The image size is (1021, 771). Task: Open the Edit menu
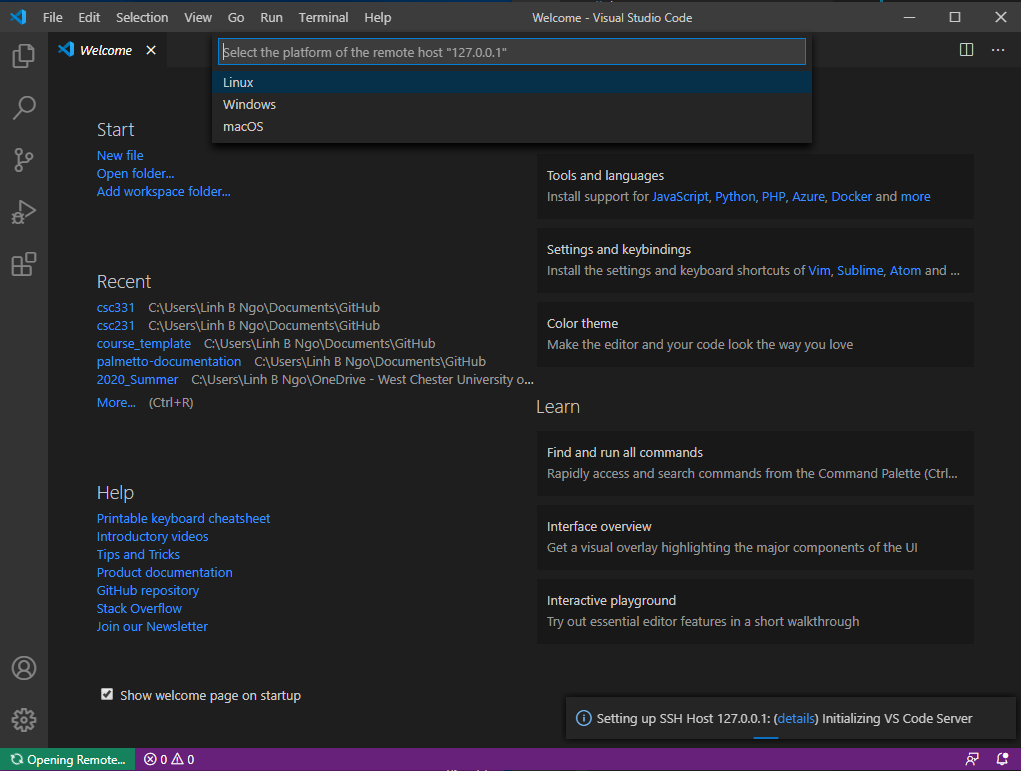point(89,18)
